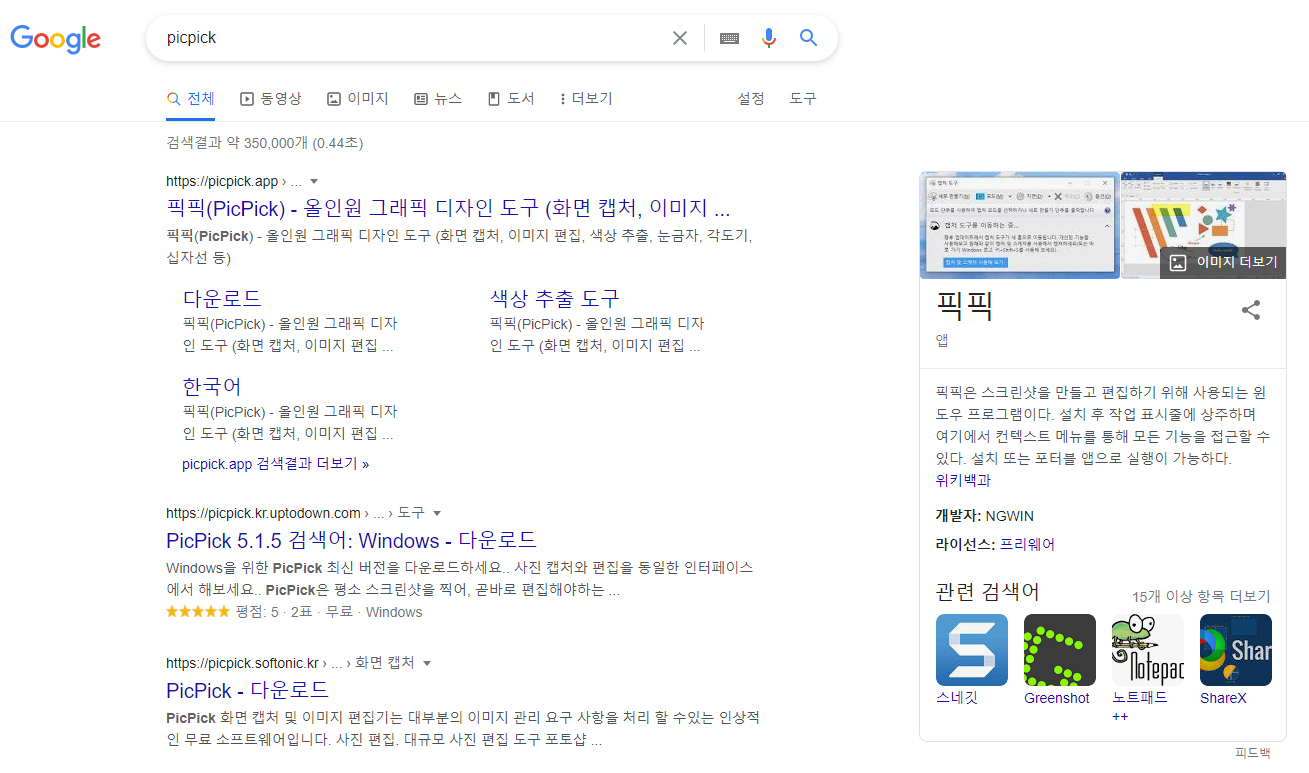This screenshot has width=1309, height=773.
Task: Switch to the 동영상 tab
Action: [x=270, y=99]
